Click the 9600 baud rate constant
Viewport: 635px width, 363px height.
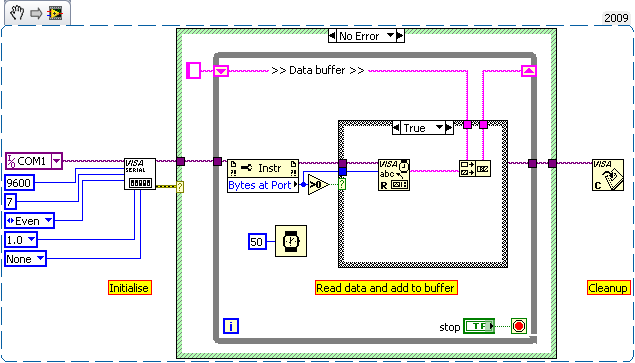click(19, 183)
